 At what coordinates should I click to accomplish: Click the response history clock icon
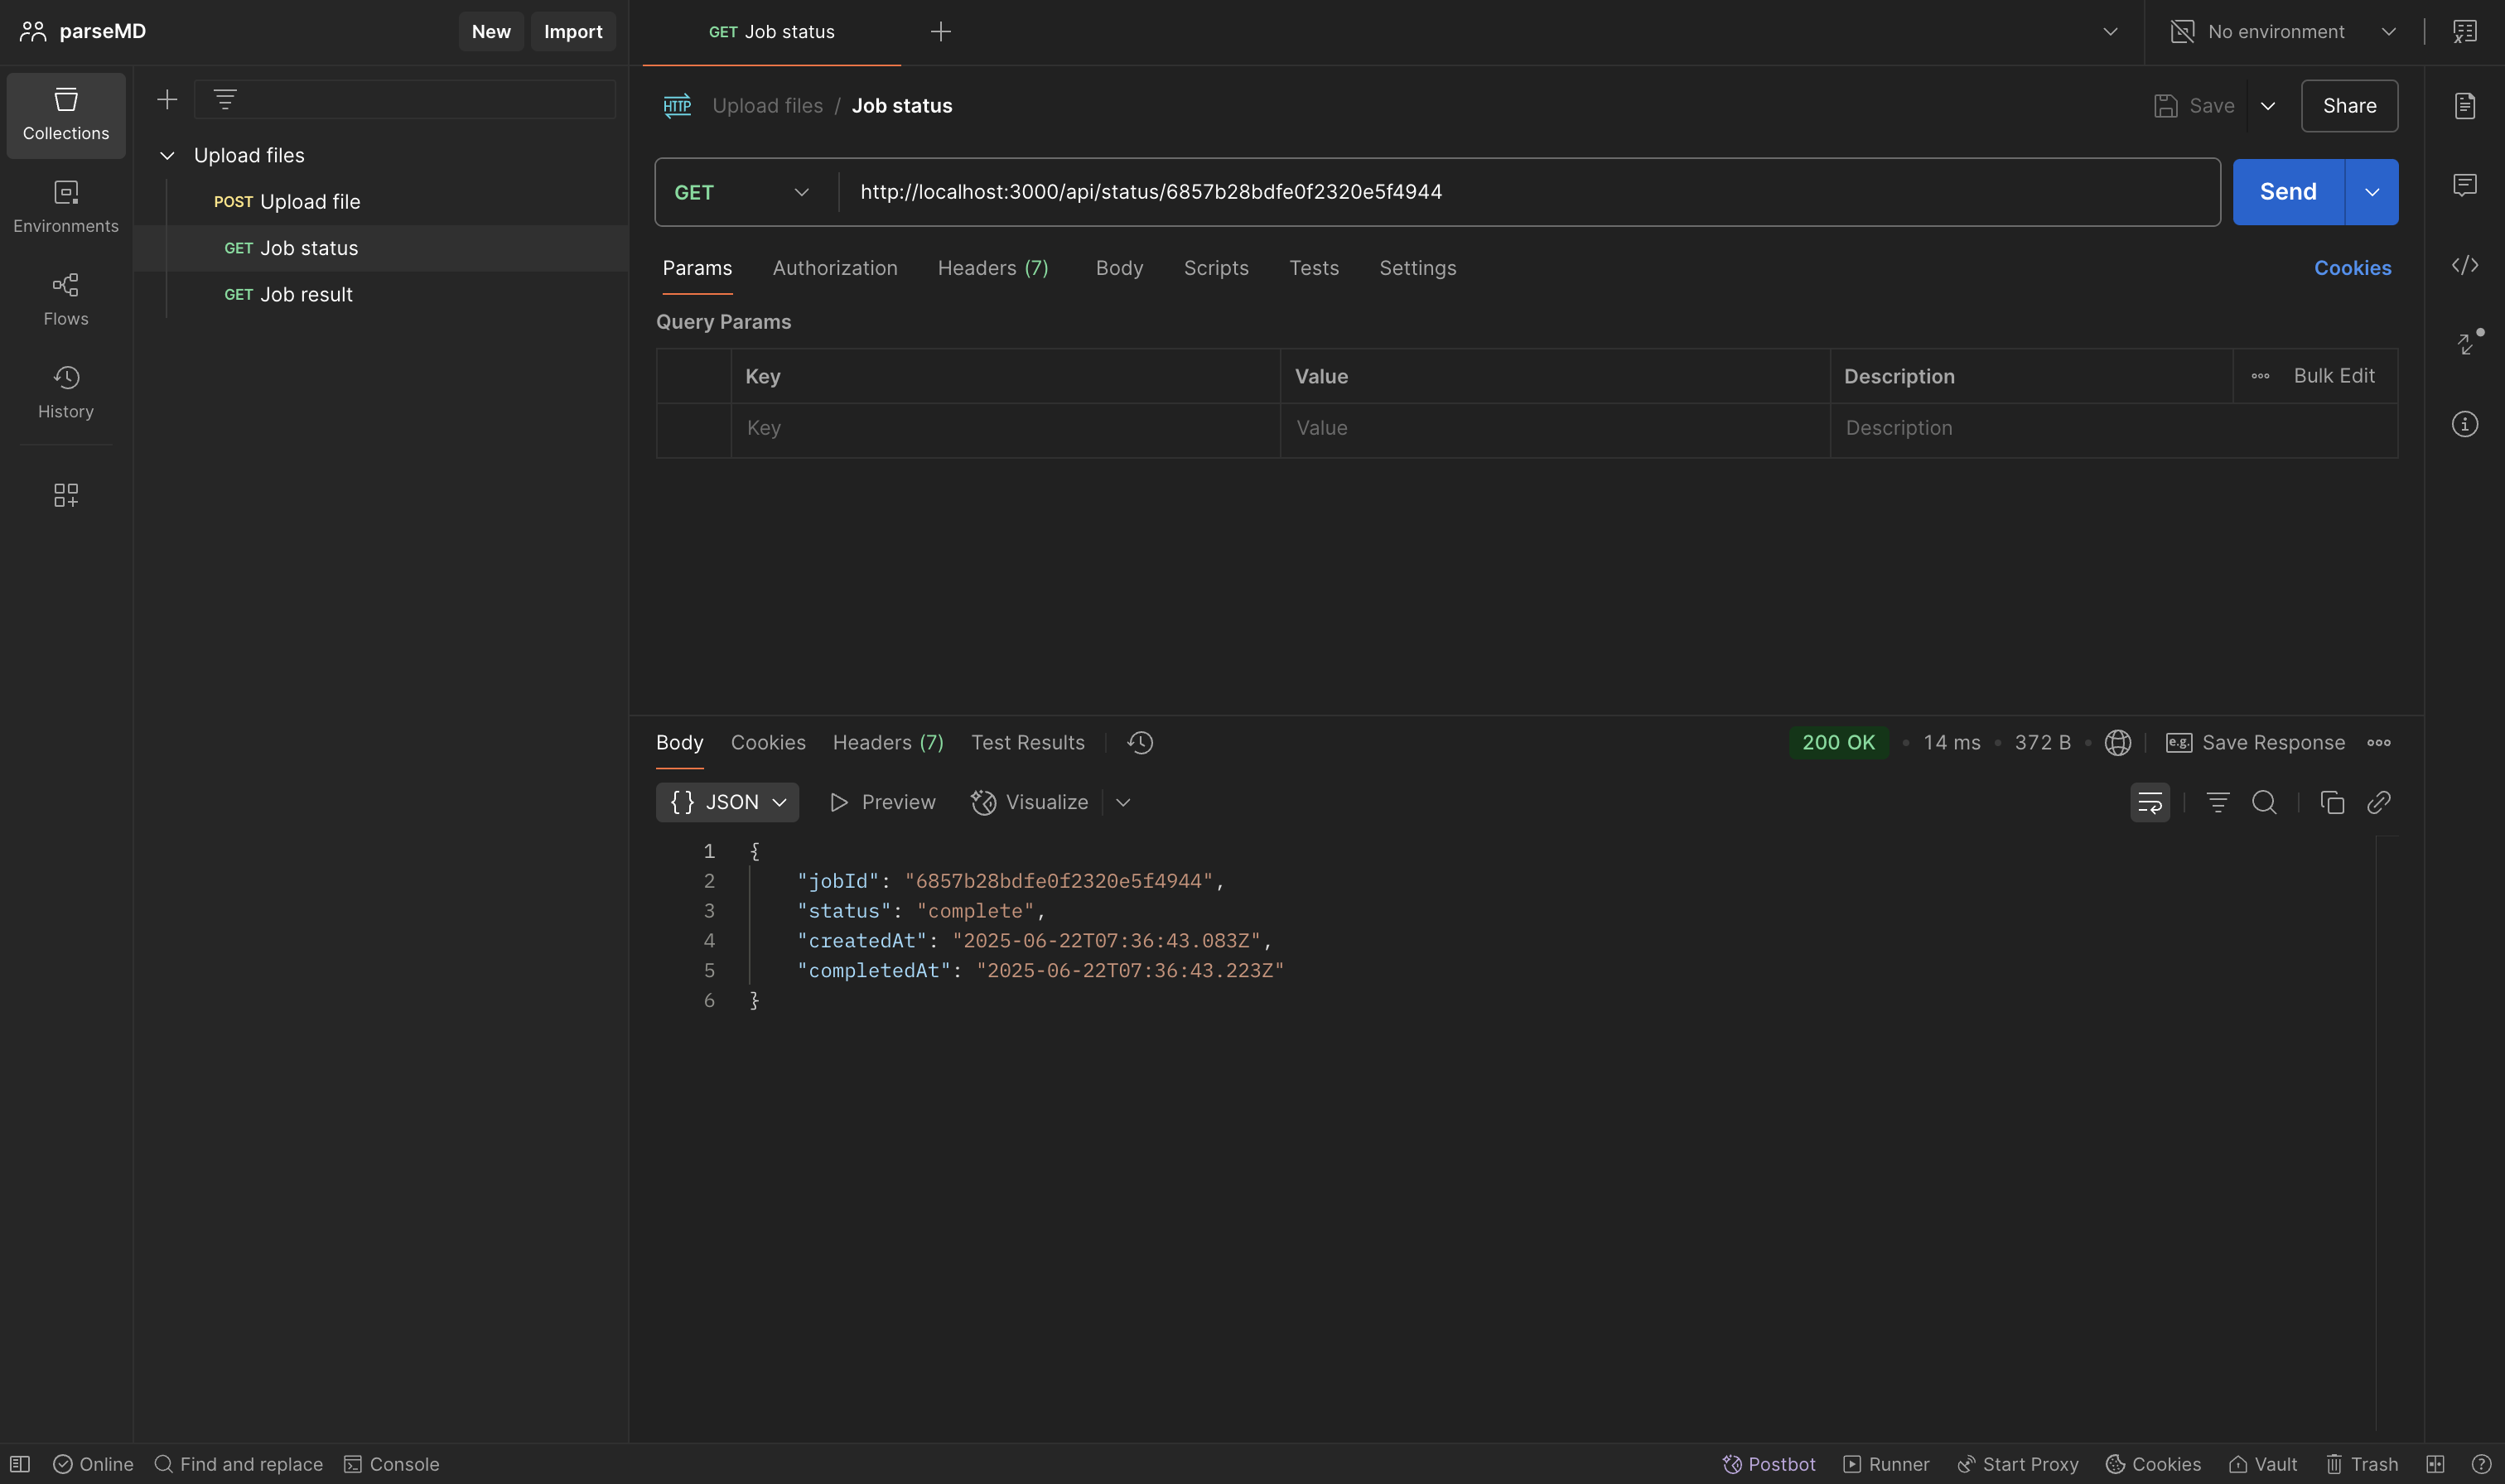pyautogui.click(x=1140, y=743)
